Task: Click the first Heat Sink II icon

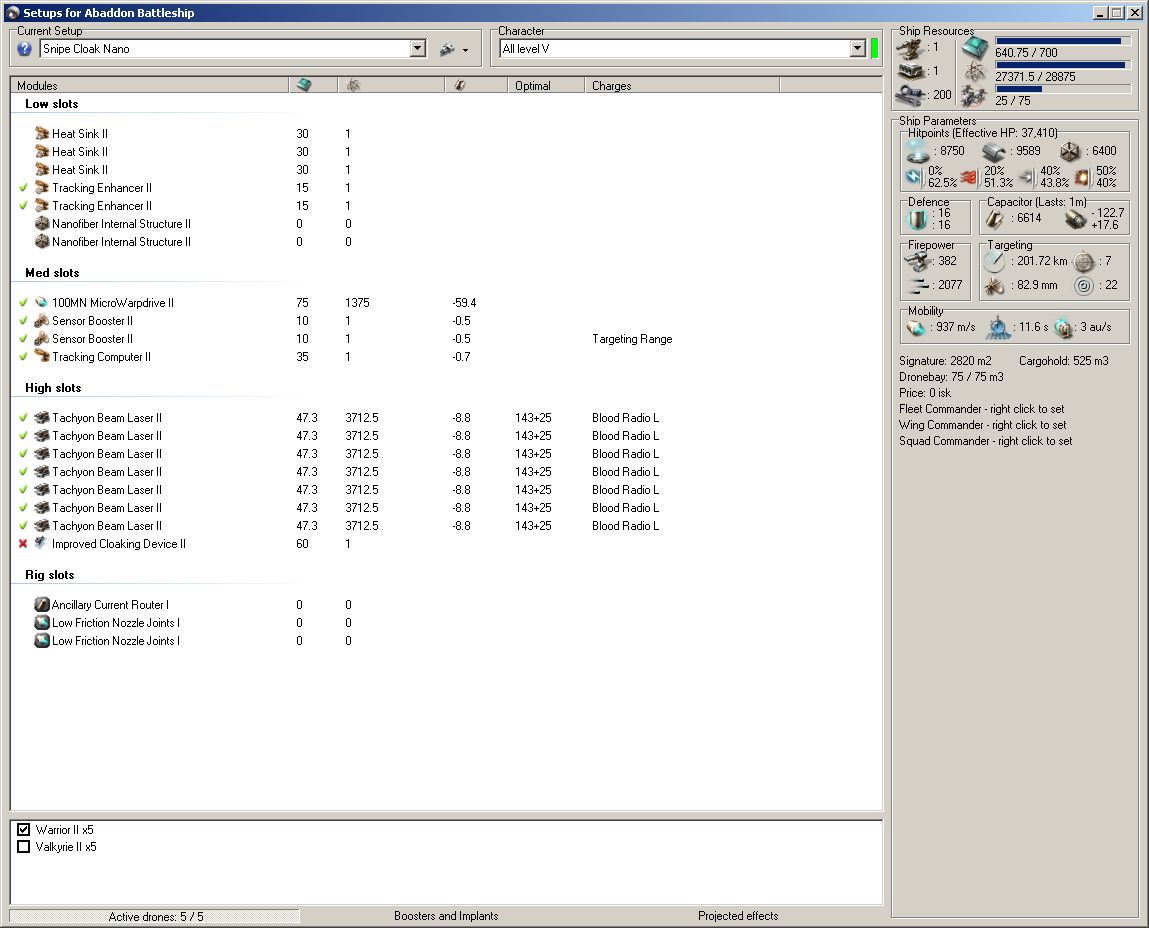Action: (42, 133)
